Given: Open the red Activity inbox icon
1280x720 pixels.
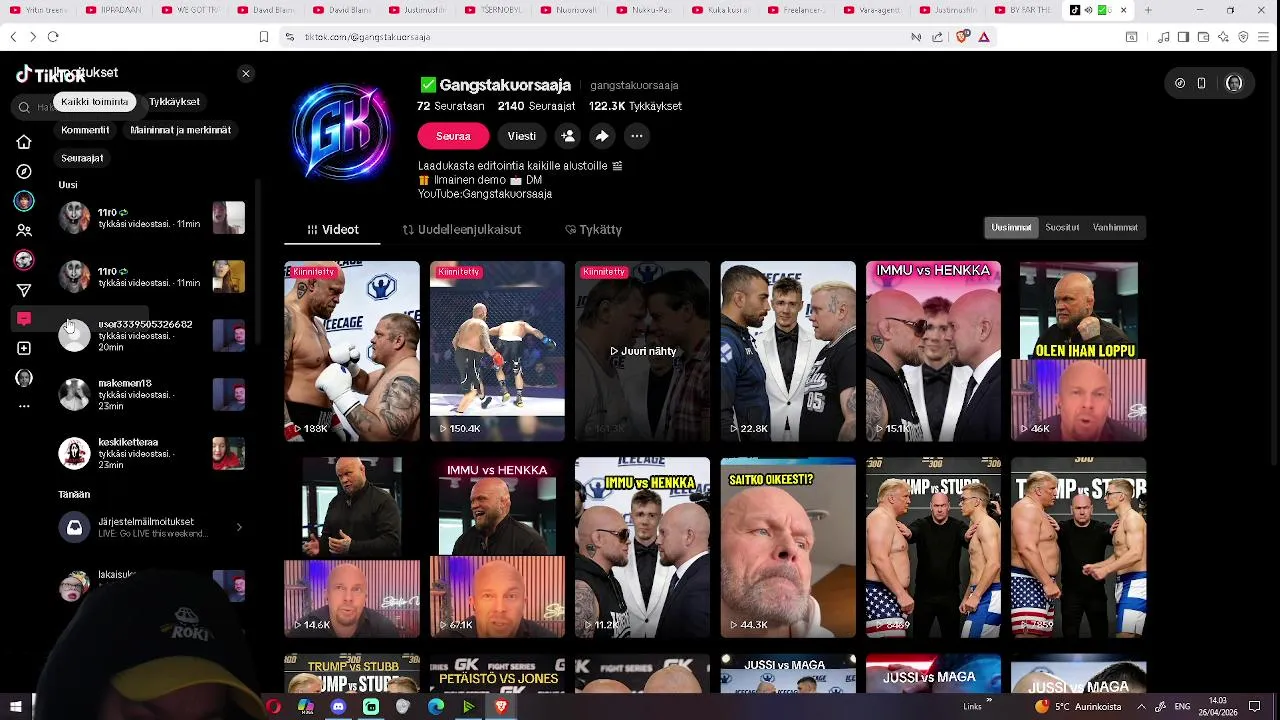Looking at the screenshot, I should 24,319.
